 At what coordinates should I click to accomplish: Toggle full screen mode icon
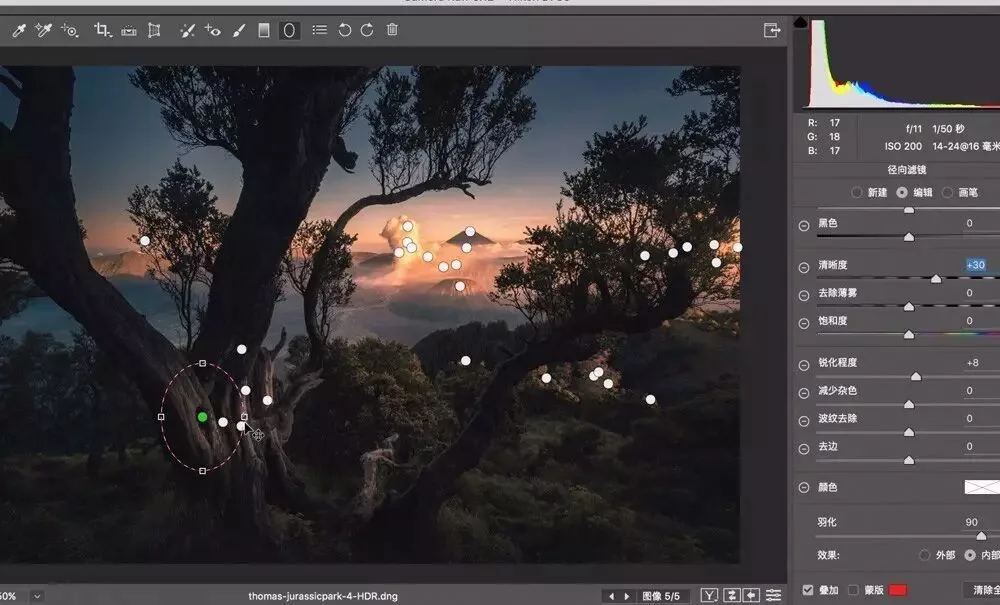(x=772, y=30)
